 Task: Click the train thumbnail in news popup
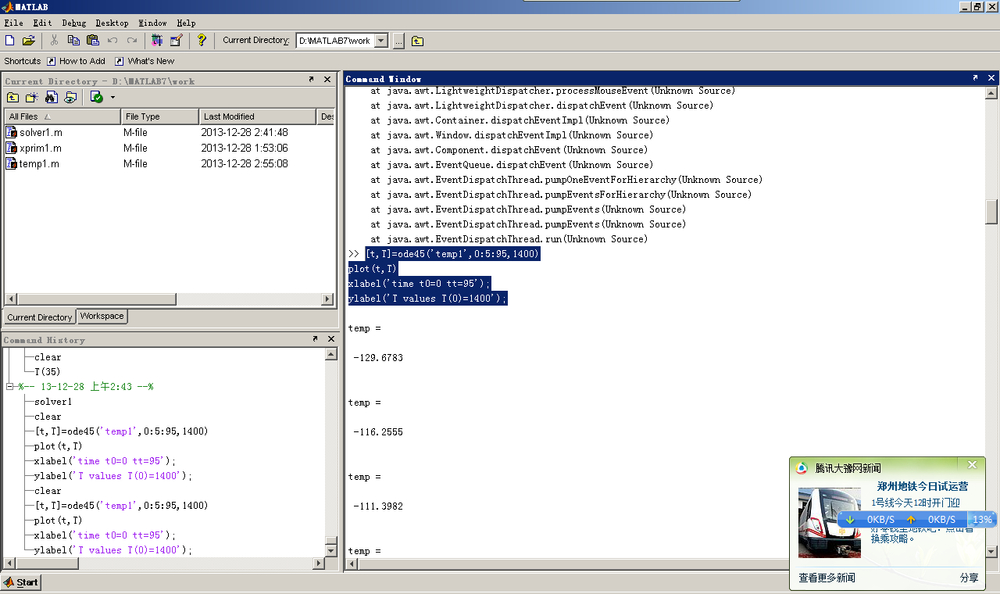point(829,523)
